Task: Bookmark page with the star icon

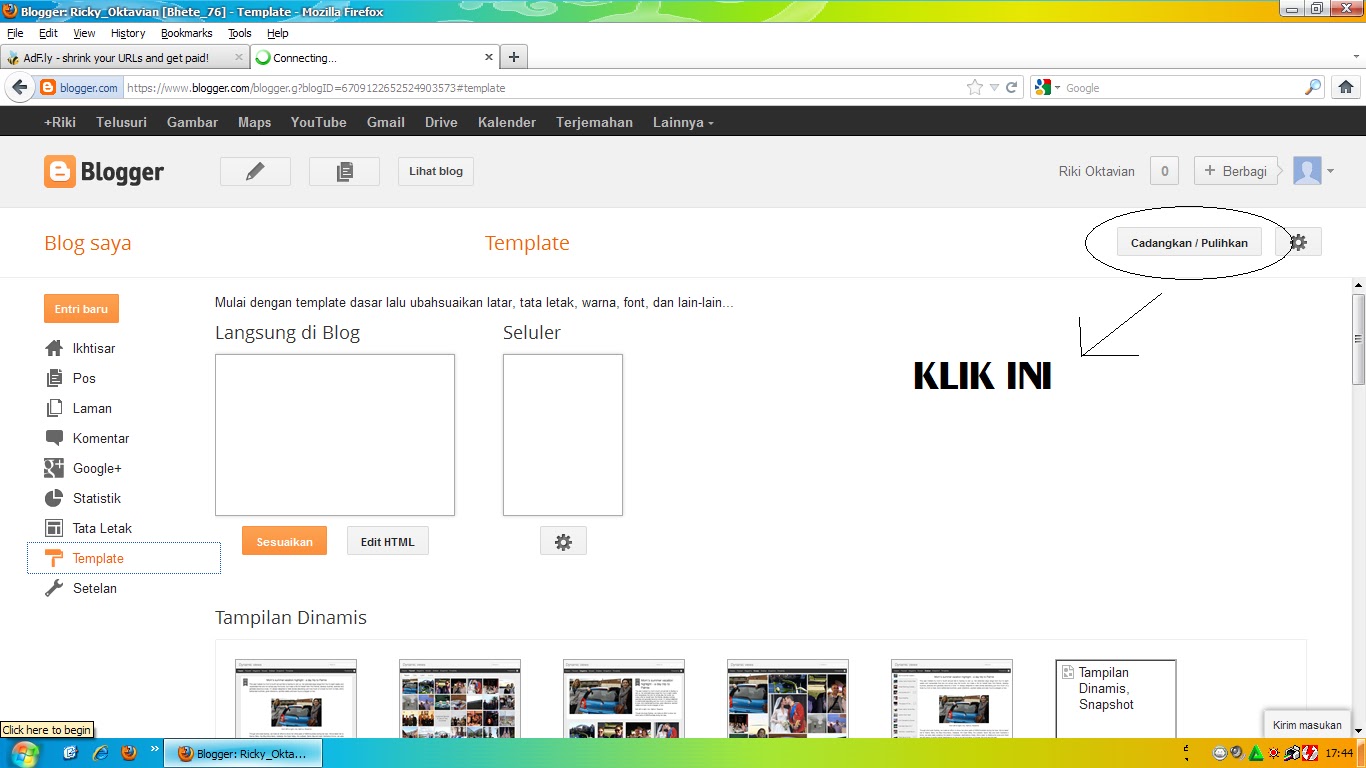Action: coord(975,88)
